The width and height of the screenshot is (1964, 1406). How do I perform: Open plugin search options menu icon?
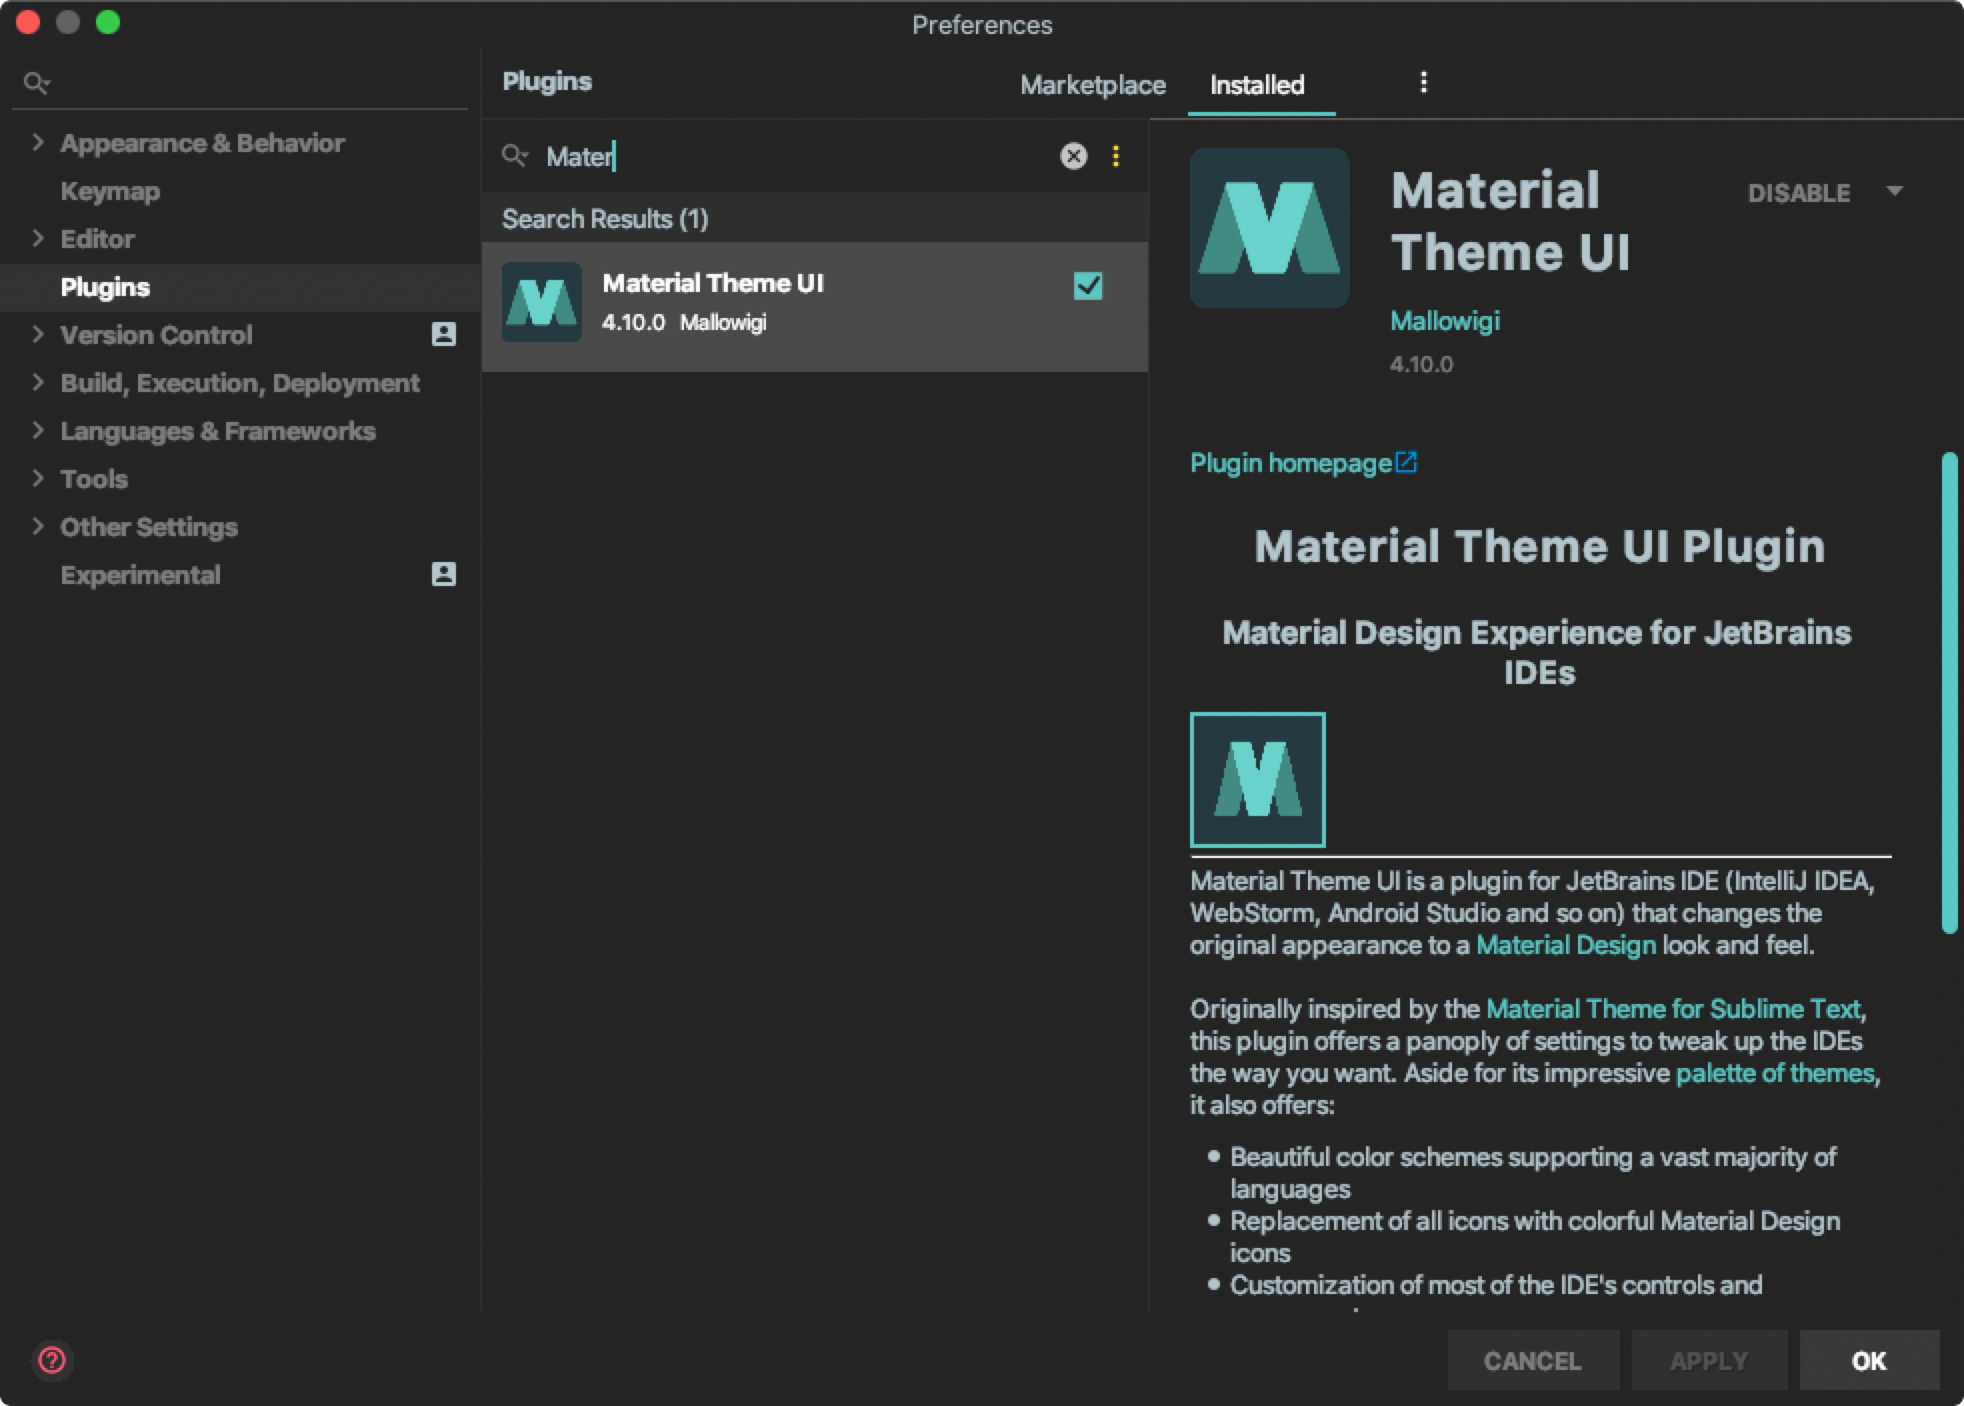tap(1116, 156)
